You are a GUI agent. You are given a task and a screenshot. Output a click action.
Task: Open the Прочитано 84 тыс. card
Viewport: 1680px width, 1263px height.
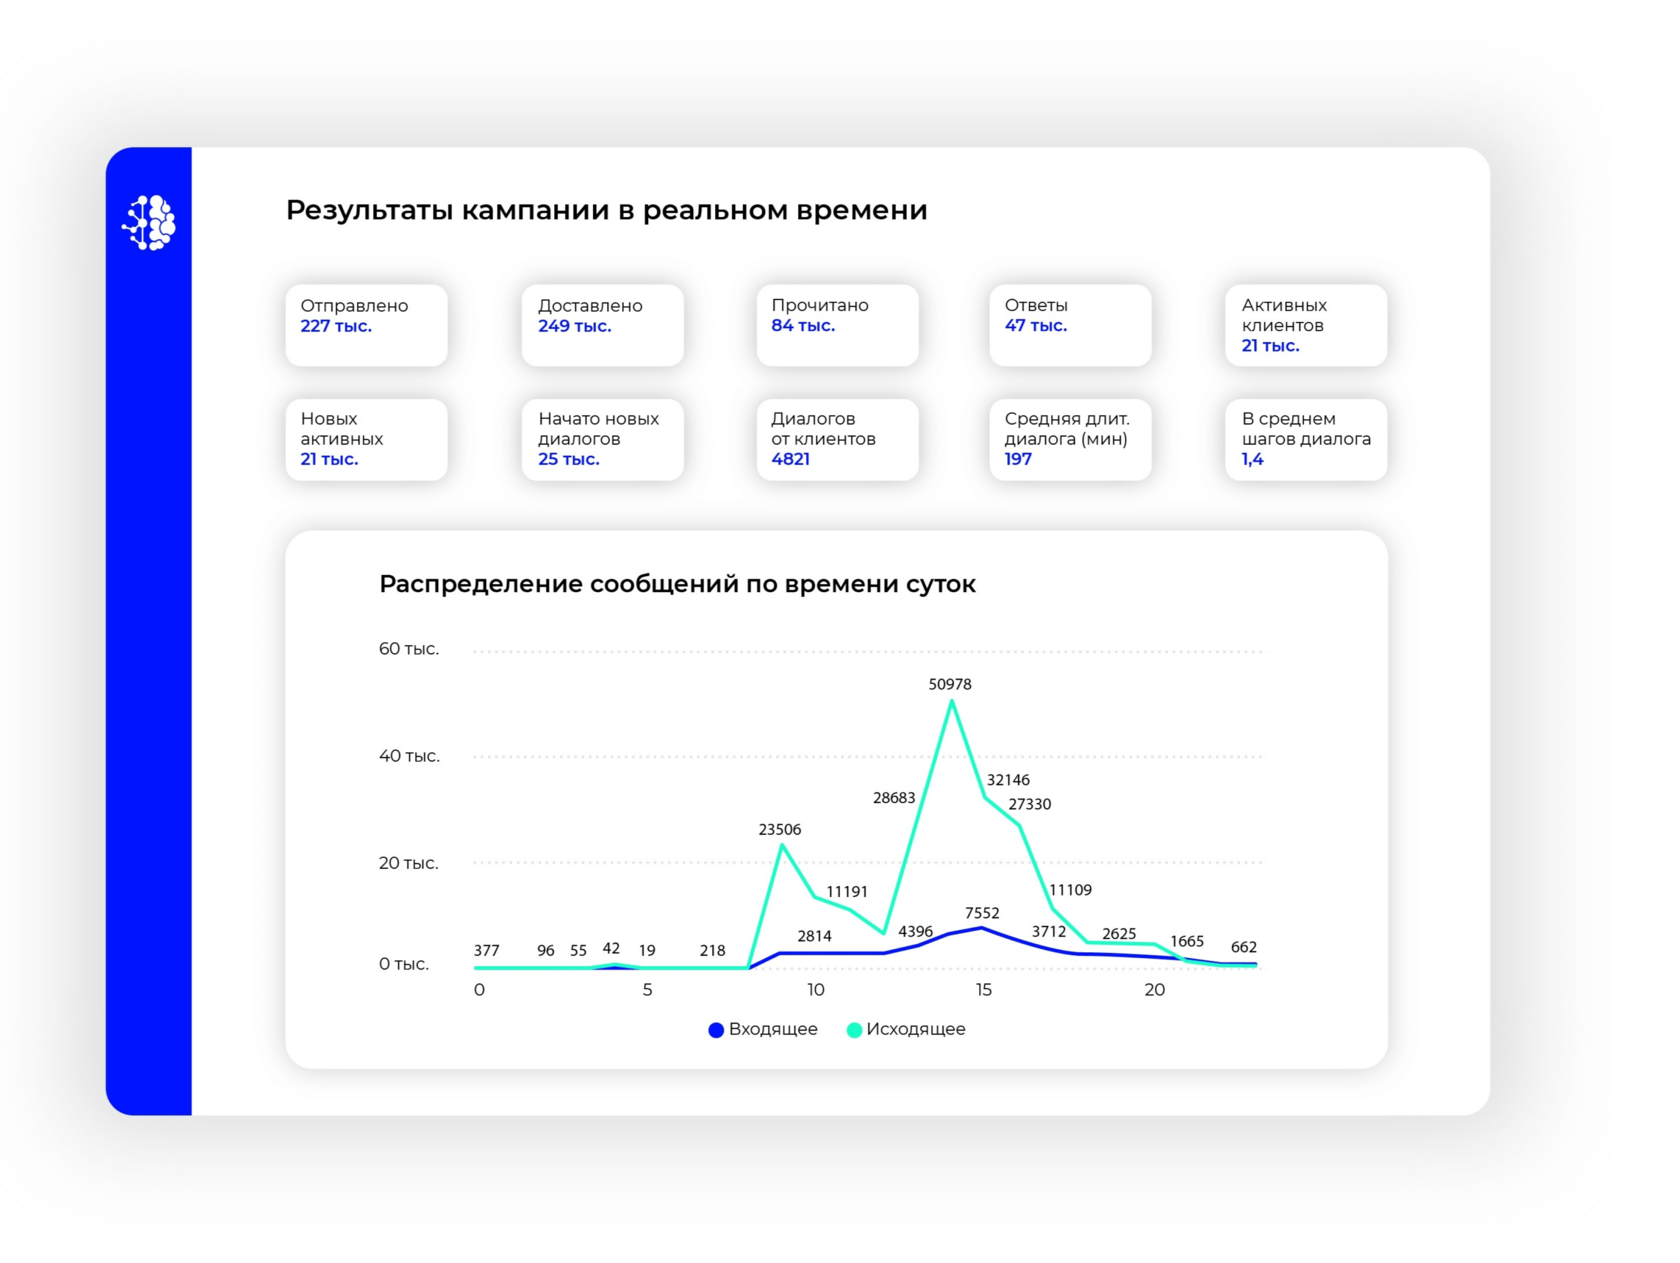(x=837, y=325)
